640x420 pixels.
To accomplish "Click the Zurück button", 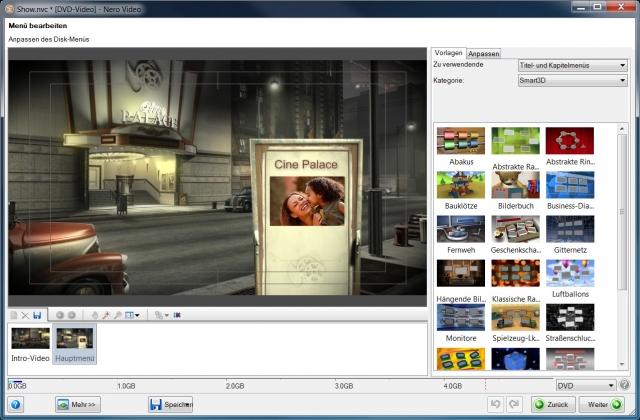I will [x=553, y=404].
